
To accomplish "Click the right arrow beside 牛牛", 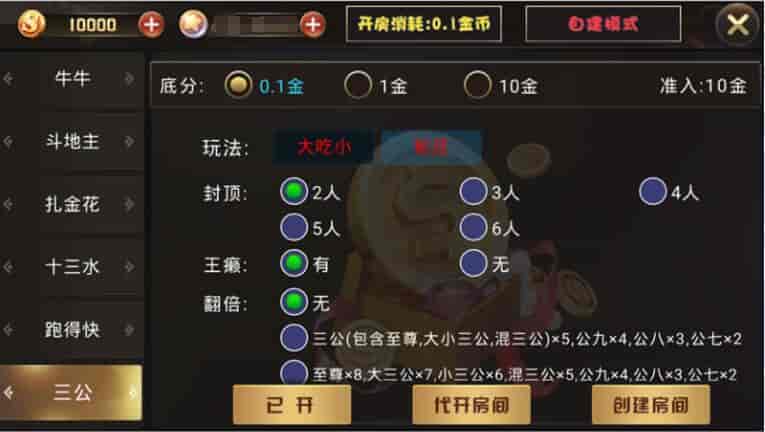I will coord(129,79).
